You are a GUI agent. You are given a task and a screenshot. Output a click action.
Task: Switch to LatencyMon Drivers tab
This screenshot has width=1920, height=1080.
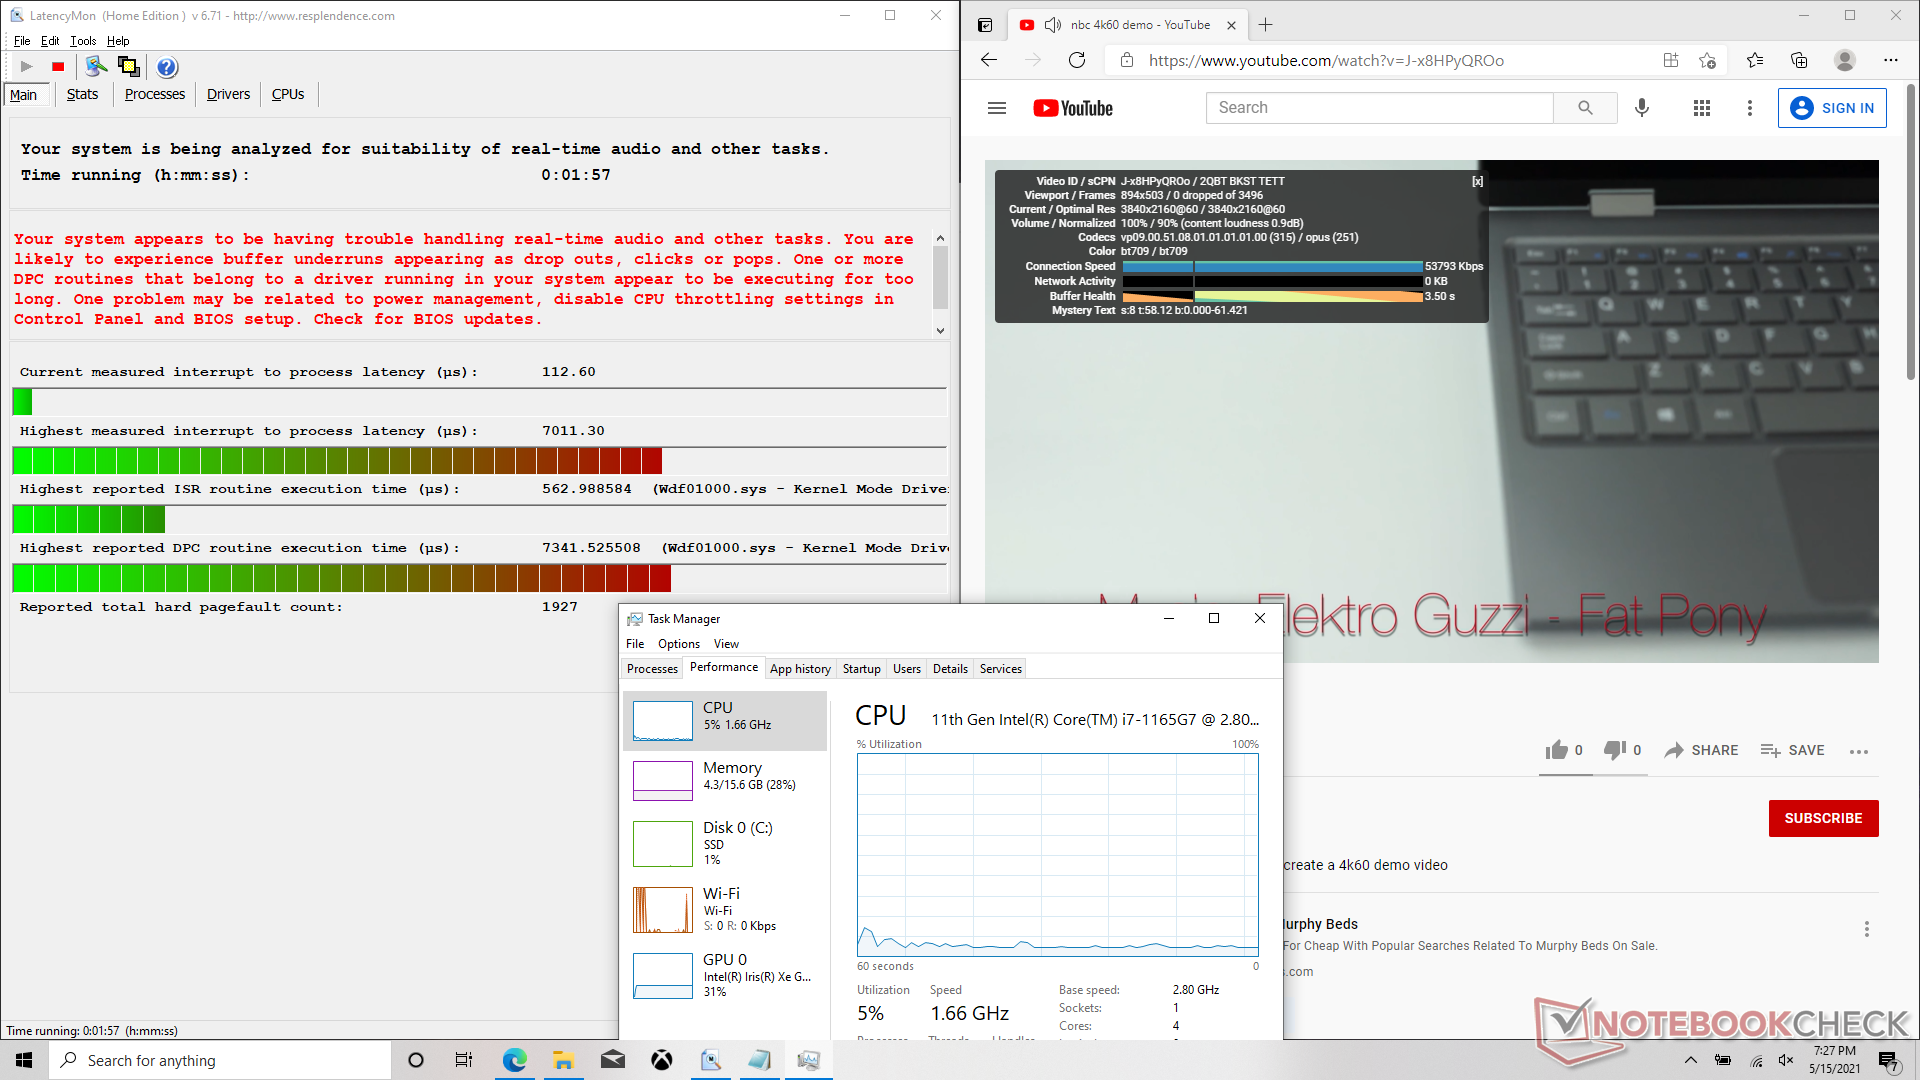coord(228,94)
